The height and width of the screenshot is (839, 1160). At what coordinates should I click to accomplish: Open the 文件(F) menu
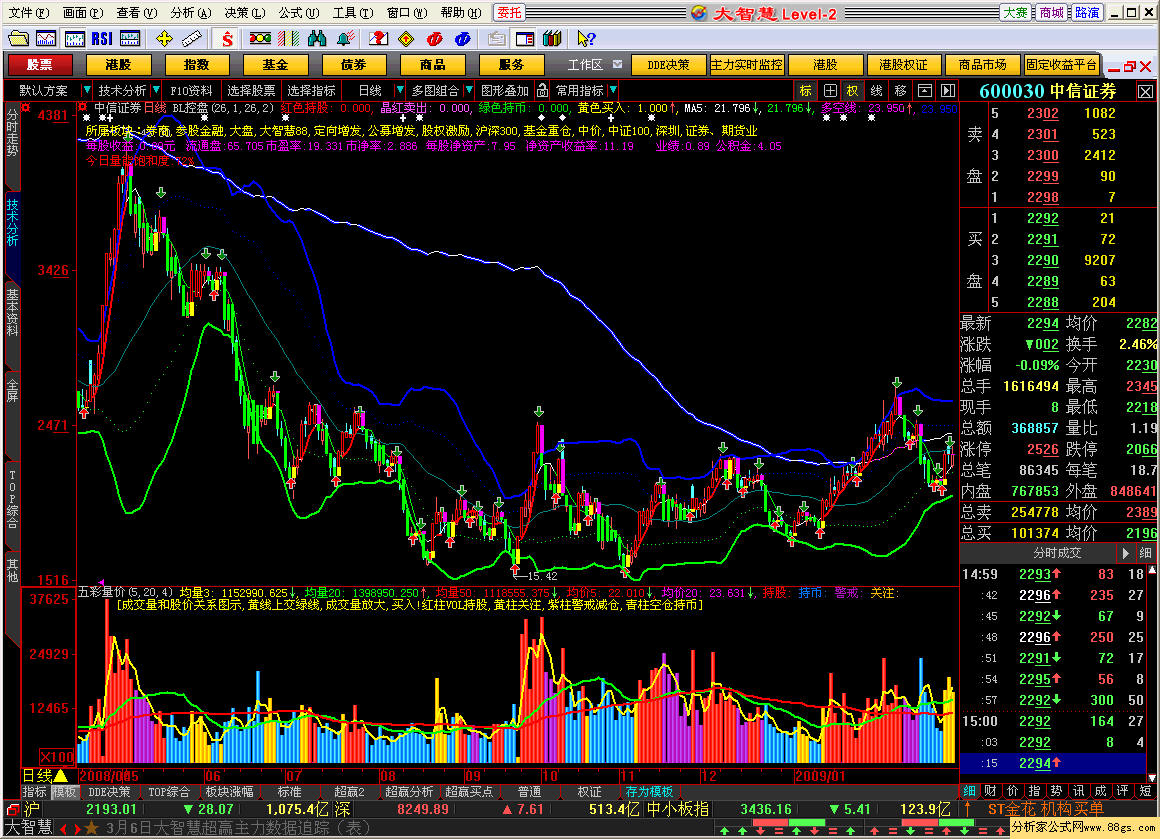pos(29,13)
